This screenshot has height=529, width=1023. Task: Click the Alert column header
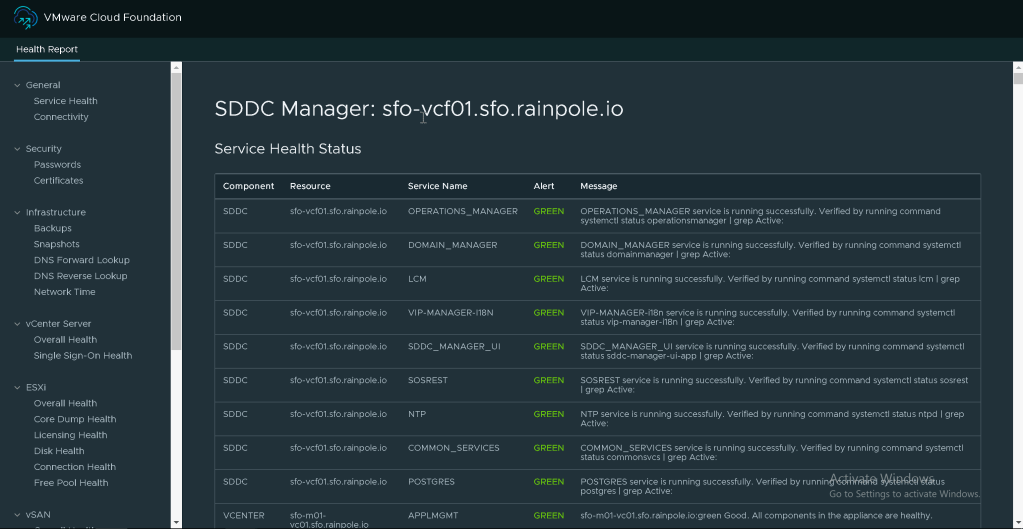click(543, 186)
